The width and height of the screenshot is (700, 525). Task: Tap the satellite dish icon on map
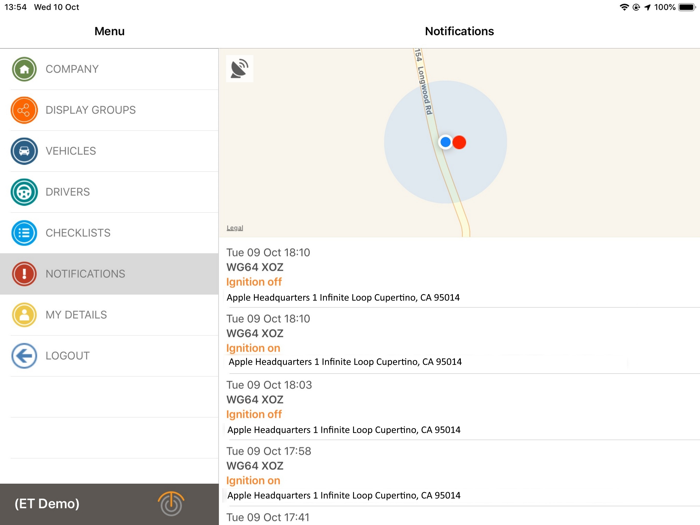[240, 69]
